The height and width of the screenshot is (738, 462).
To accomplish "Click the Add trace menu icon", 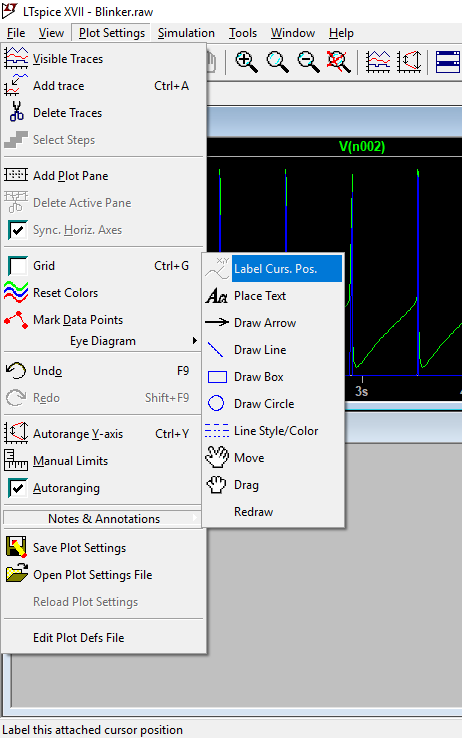I will [16, 86].
